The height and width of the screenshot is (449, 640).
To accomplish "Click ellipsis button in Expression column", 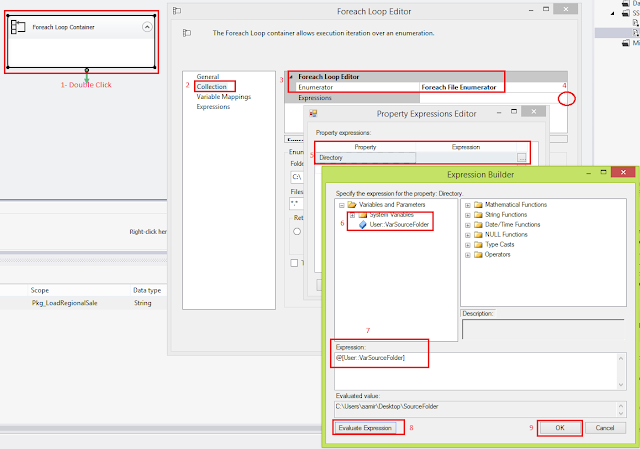I will coord(522,158).
